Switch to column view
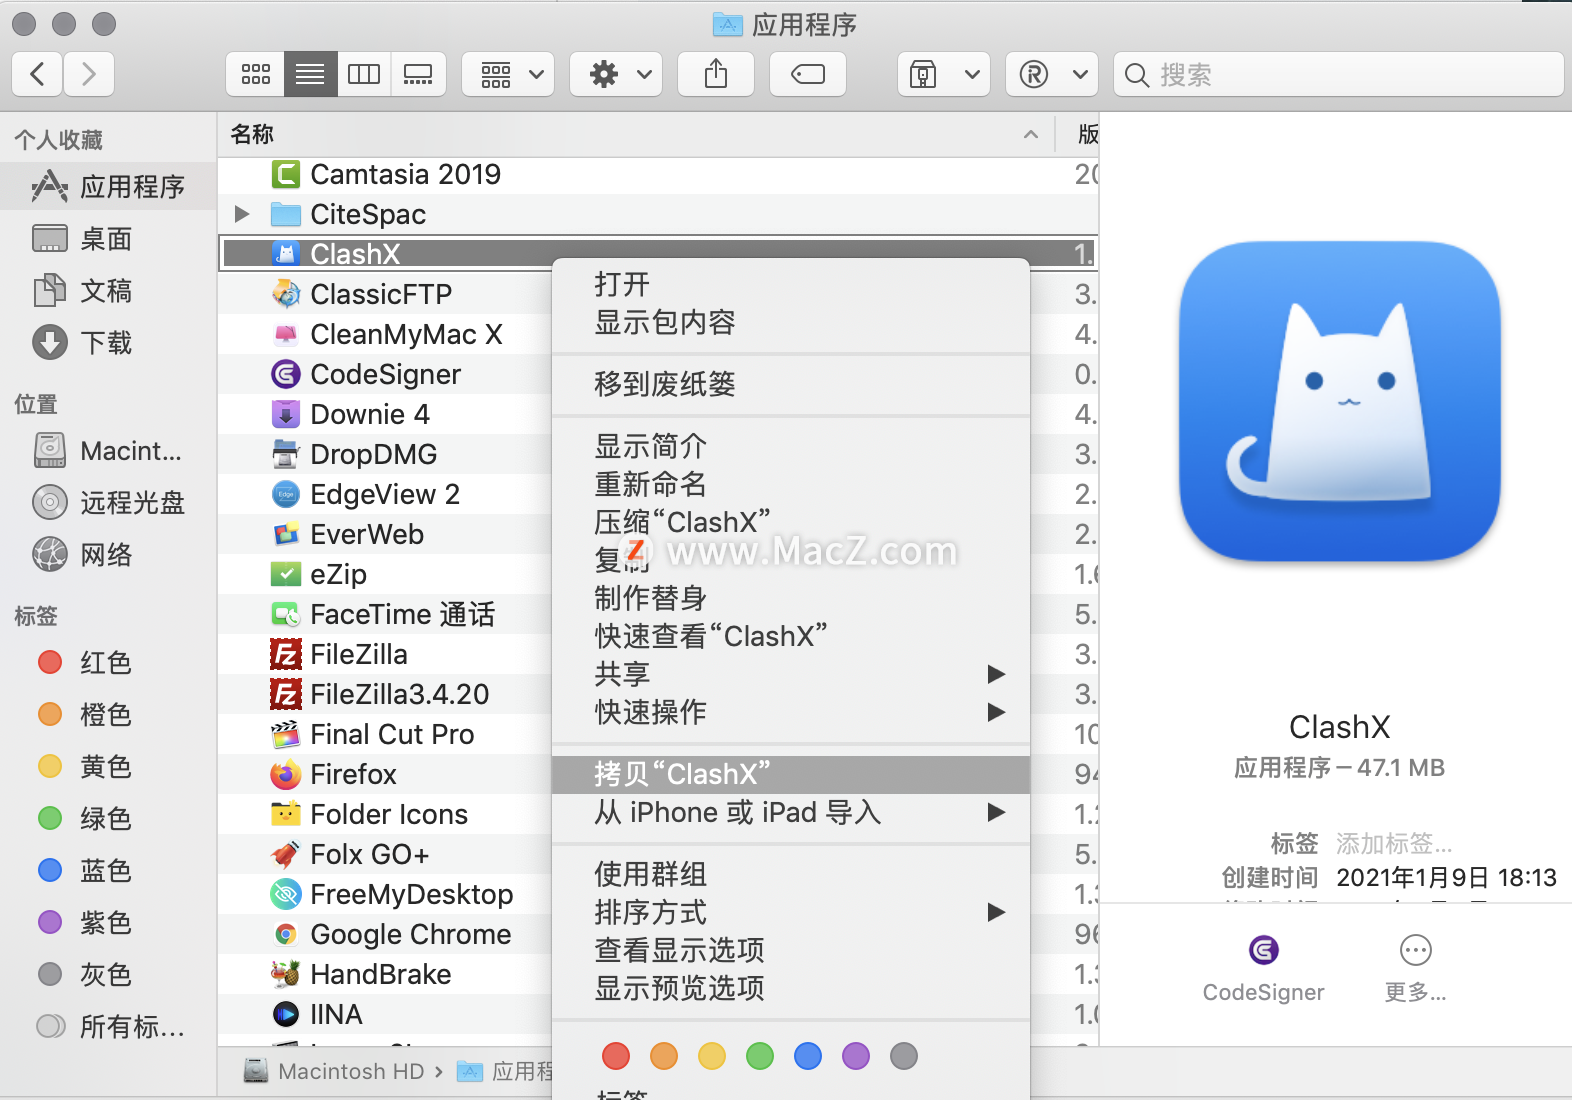Viewport: 1572px width, 1100px height. 364,74
